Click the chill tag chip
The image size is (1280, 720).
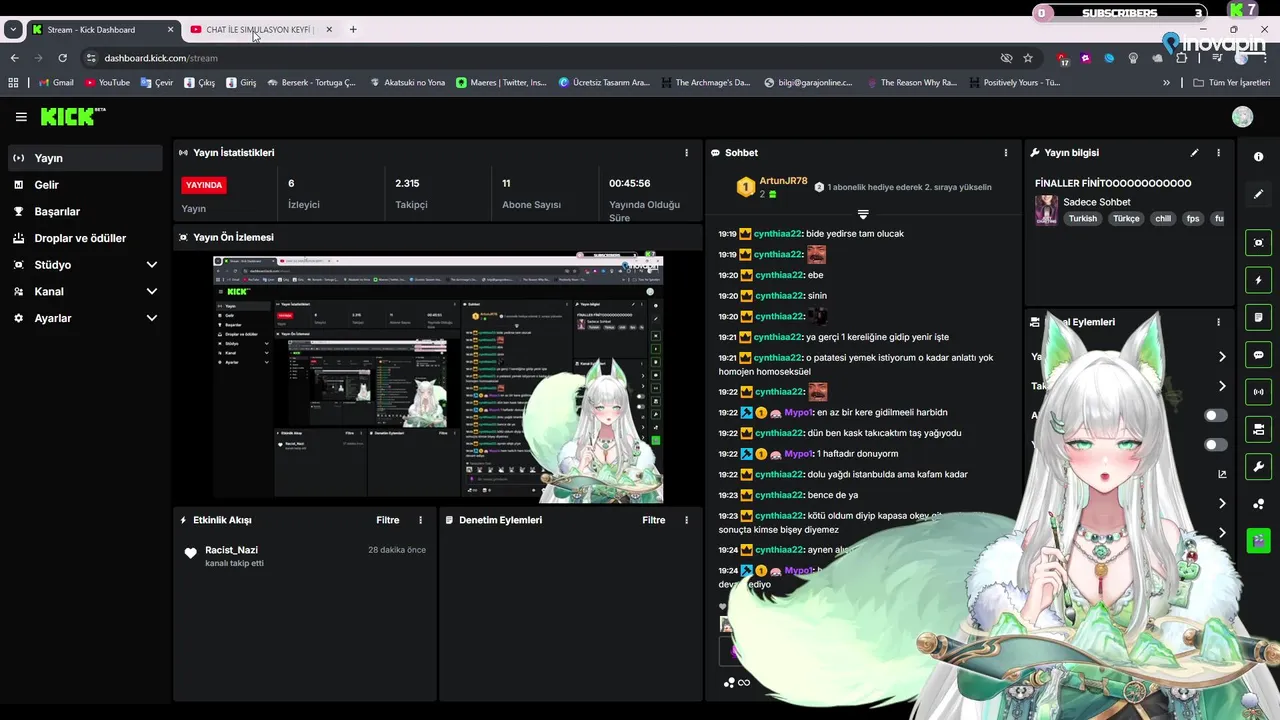[1162, 218]
